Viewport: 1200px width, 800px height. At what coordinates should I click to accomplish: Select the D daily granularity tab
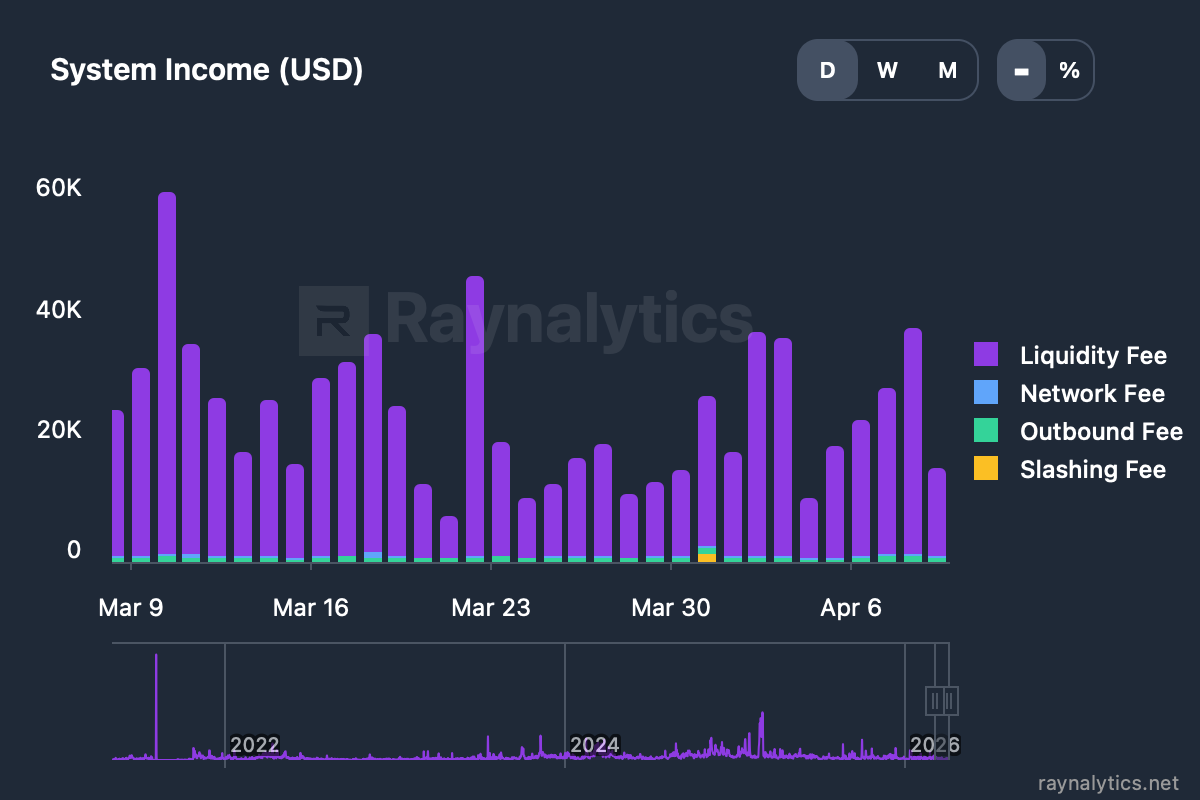828,70
